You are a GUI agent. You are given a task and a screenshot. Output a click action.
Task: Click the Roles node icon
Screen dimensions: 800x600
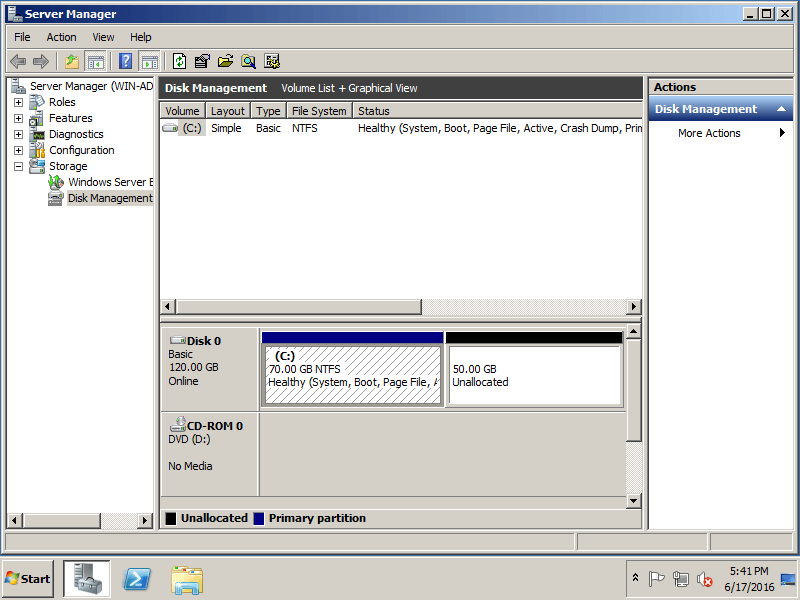[x=37, y=102]
